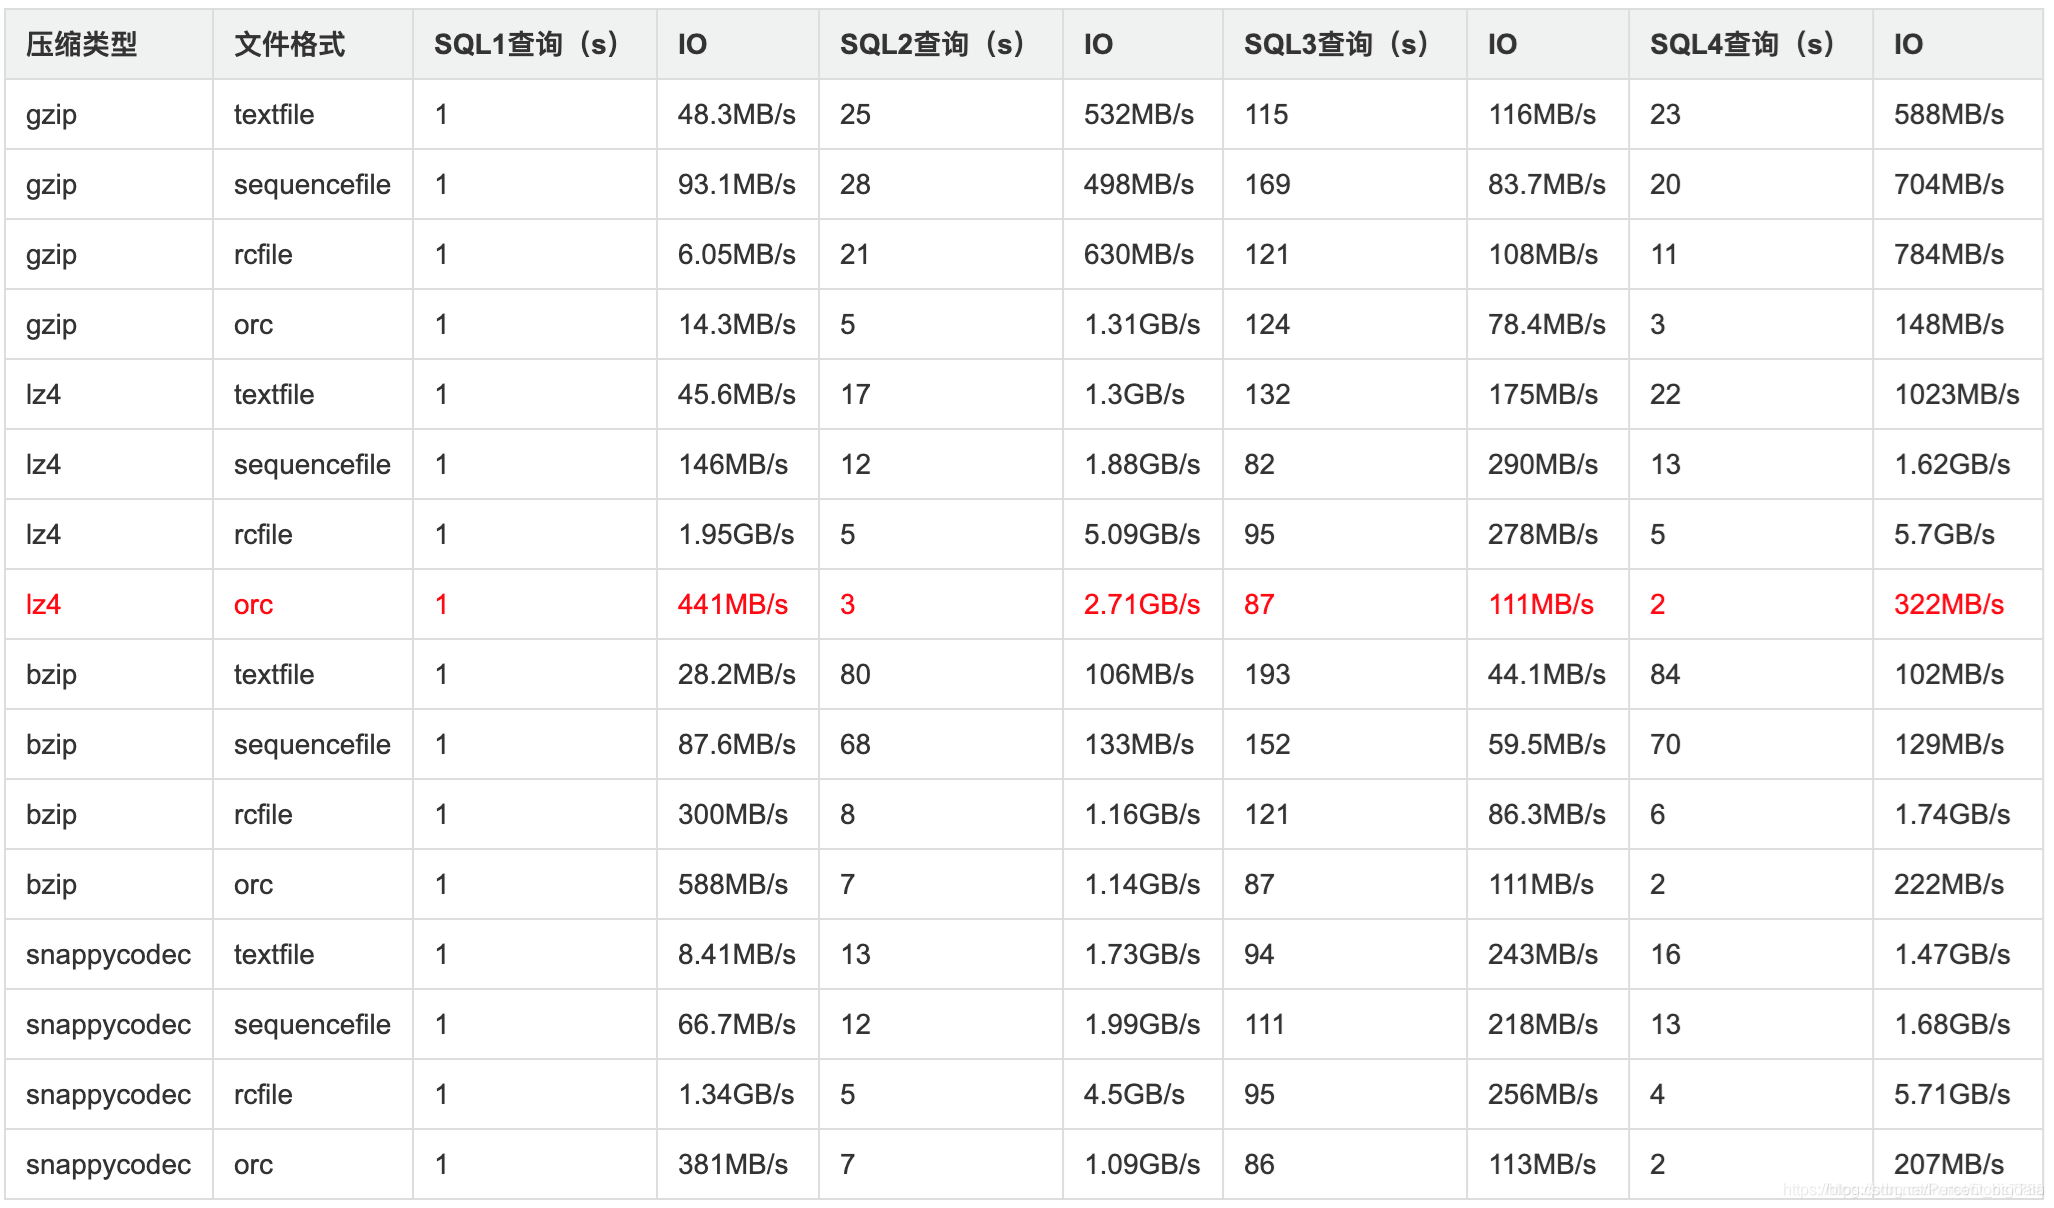Viewport: 2054px width, 1208px height.
Task: Click the SQL4查询（s）header cell
Action: [1744, 44]
